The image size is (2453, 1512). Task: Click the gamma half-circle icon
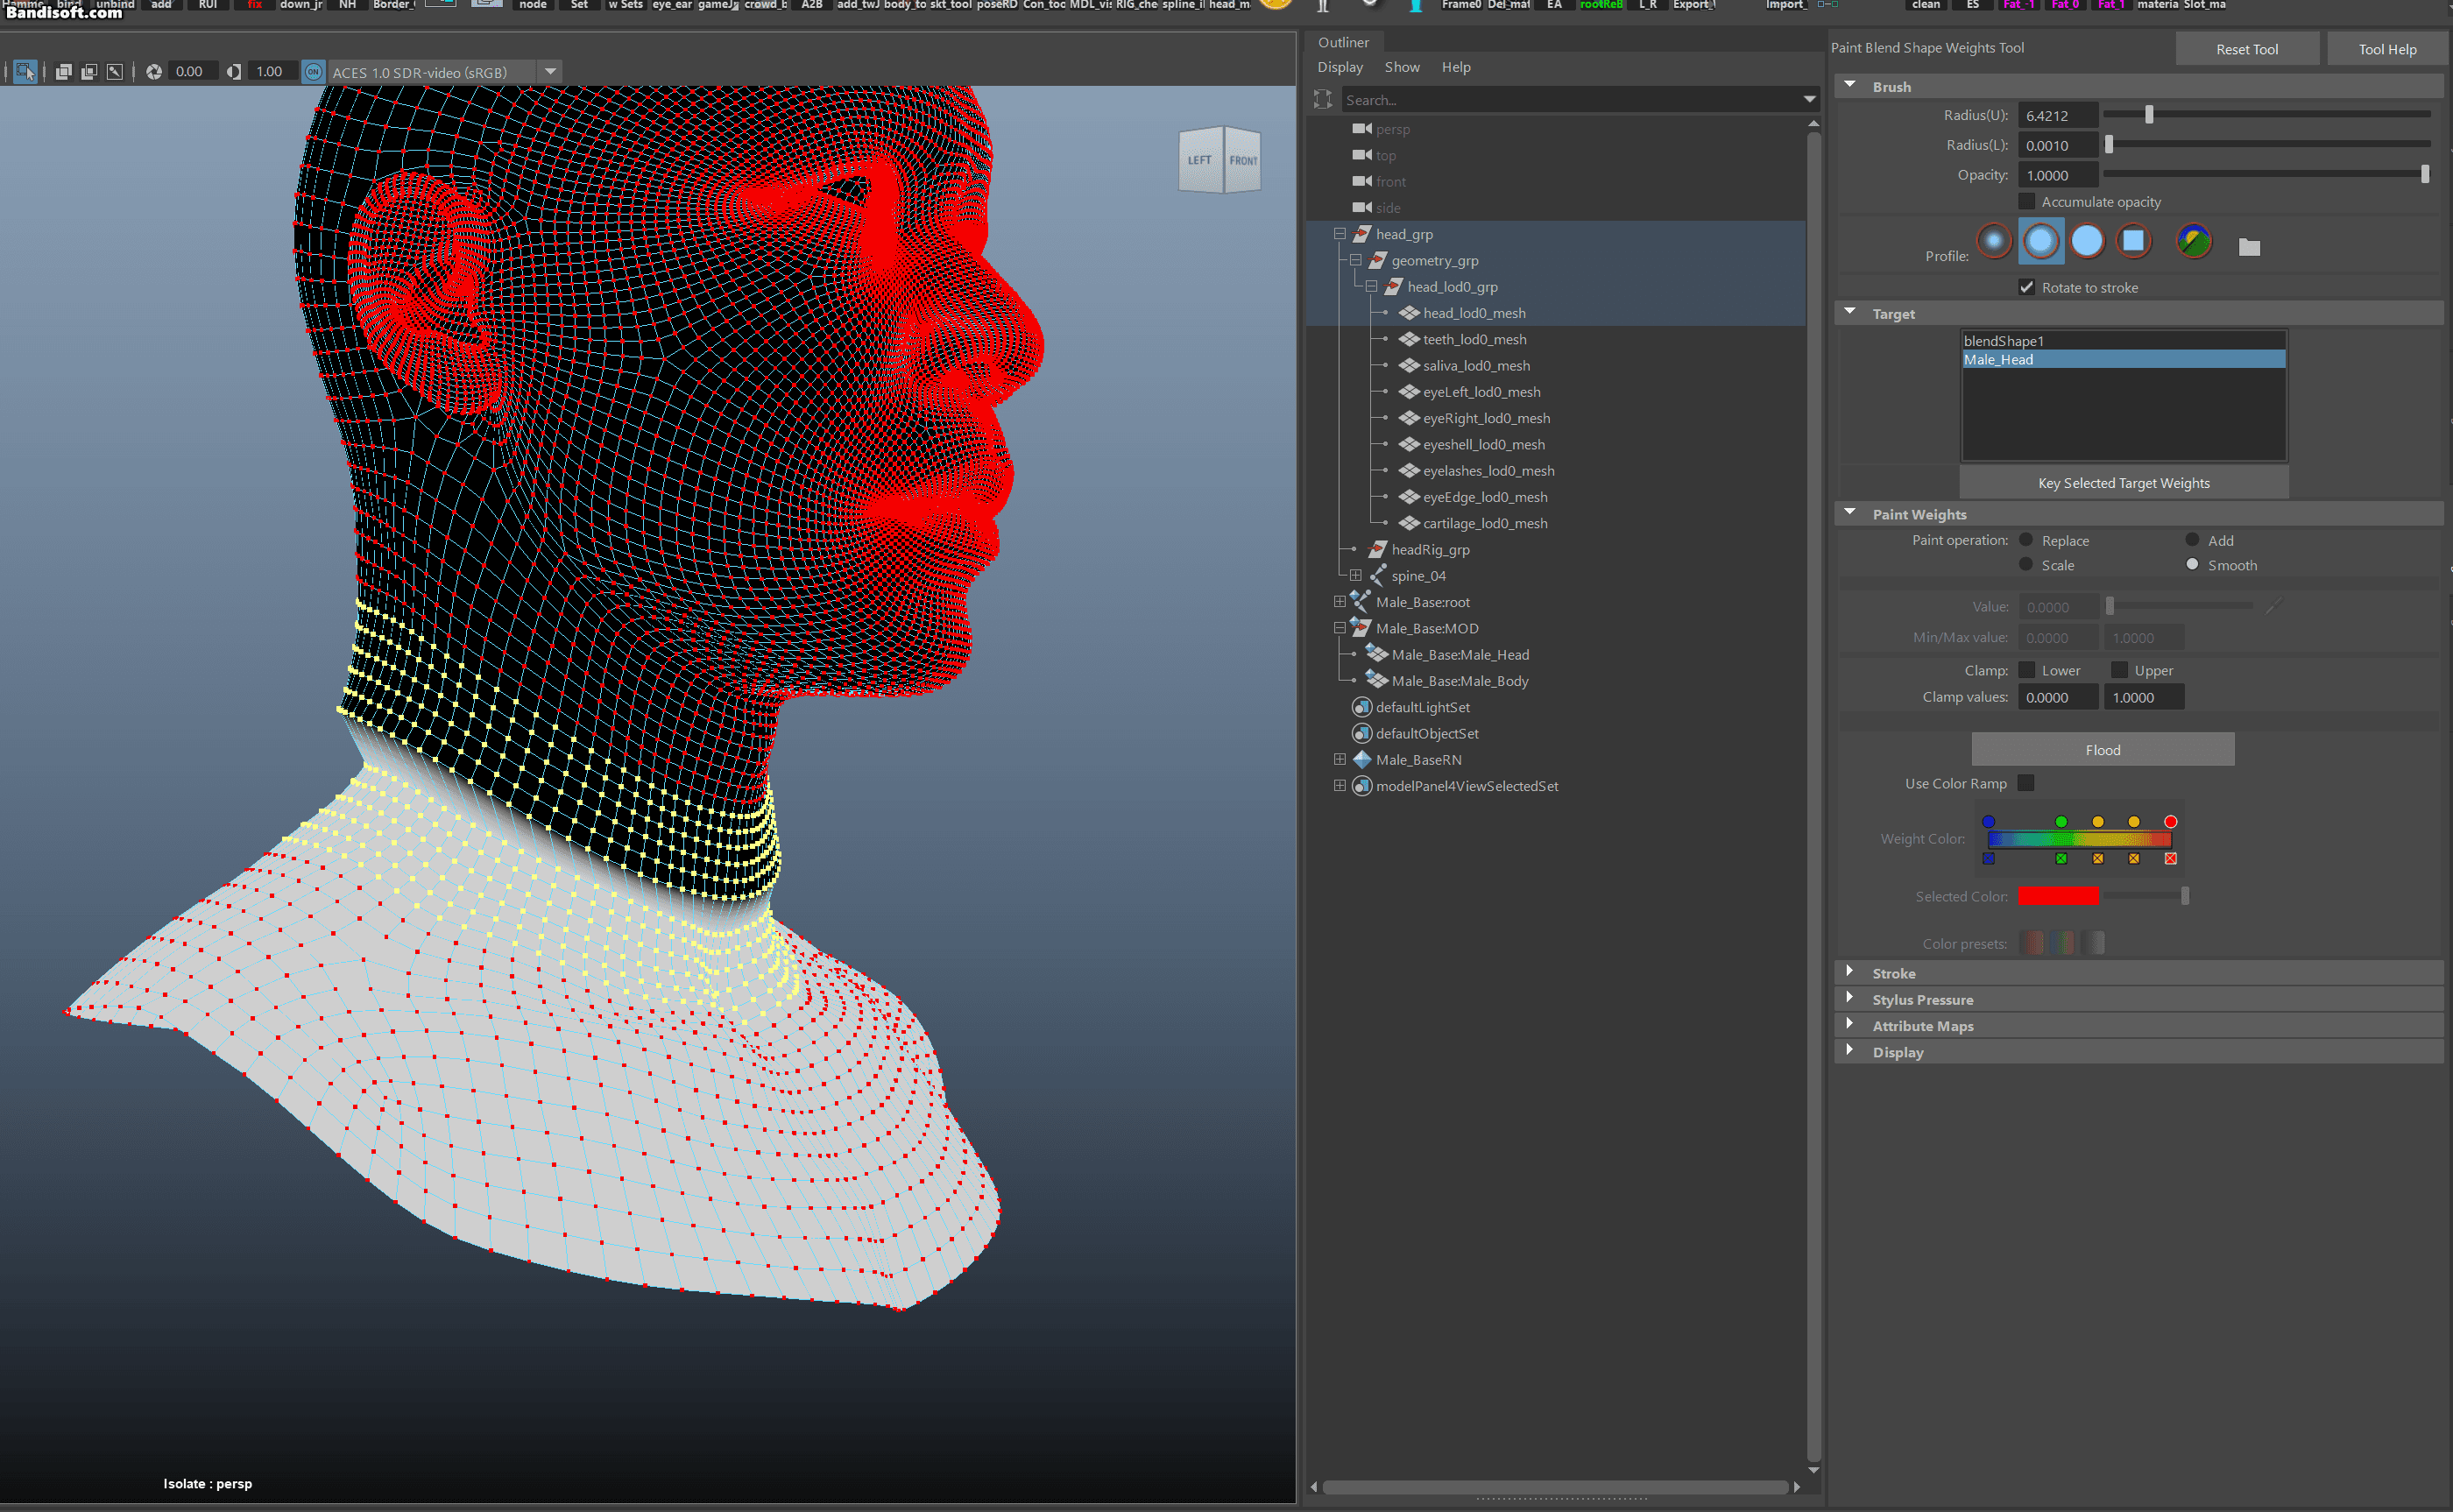tap(234, 72)
